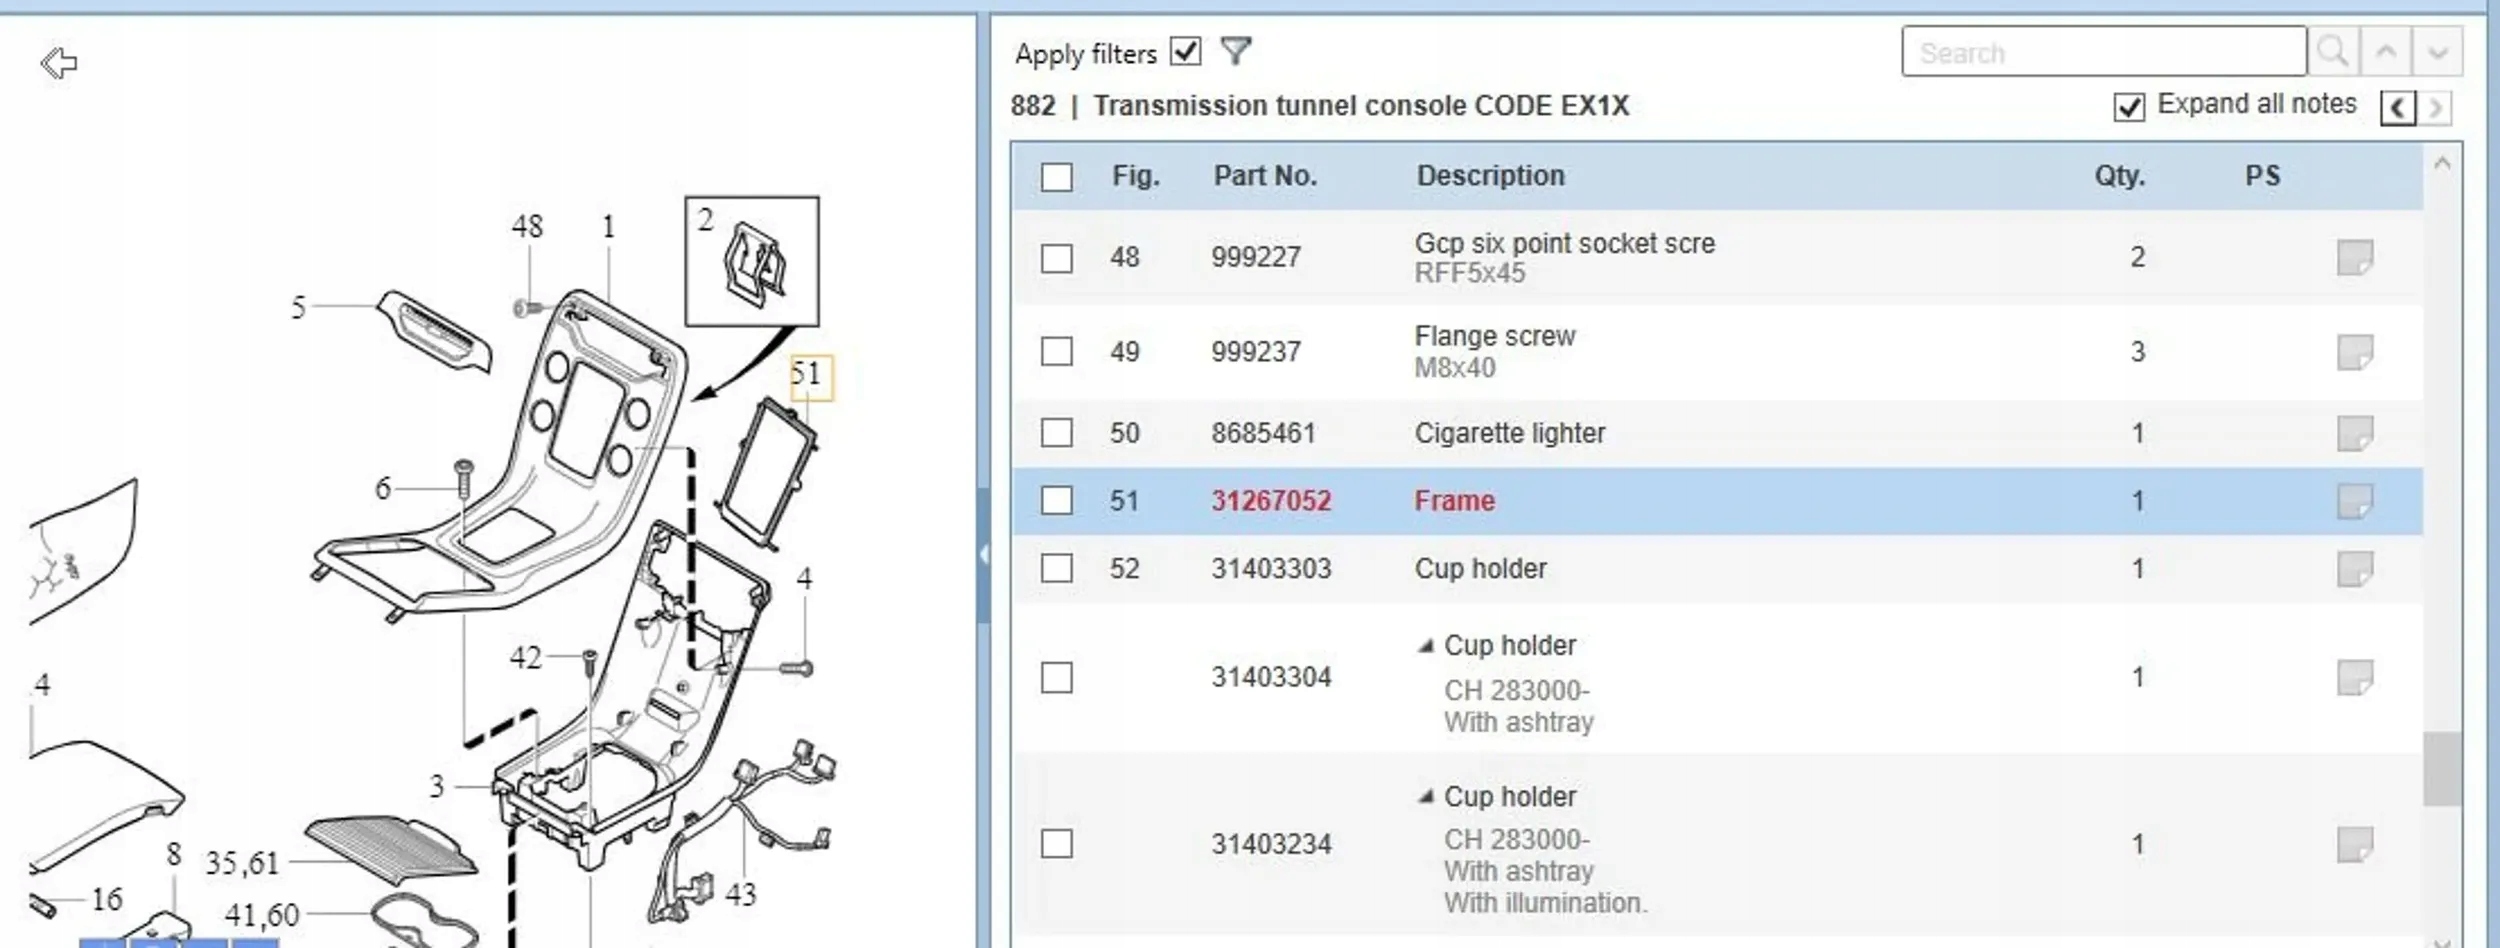
Task: Uncheck Expand all notes checkbox
Action: (x=2129, y=106)
